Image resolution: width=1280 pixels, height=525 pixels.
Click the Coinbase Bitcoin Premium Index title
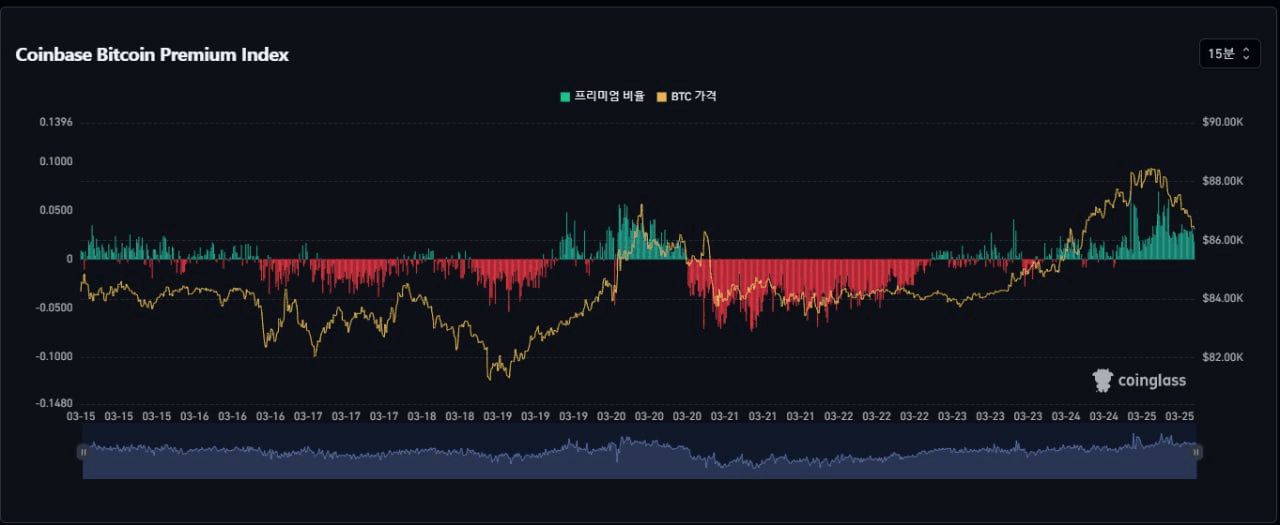click(x=152, y=55)
